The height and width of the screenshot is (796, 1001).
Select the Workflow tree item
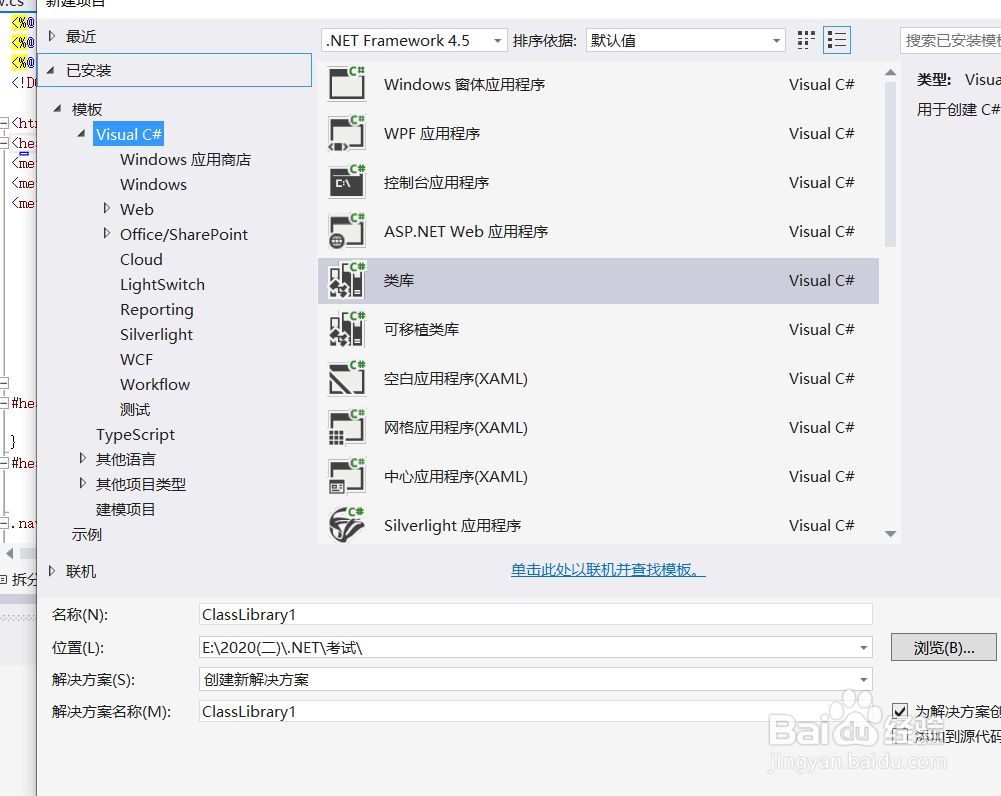(154, 384)
